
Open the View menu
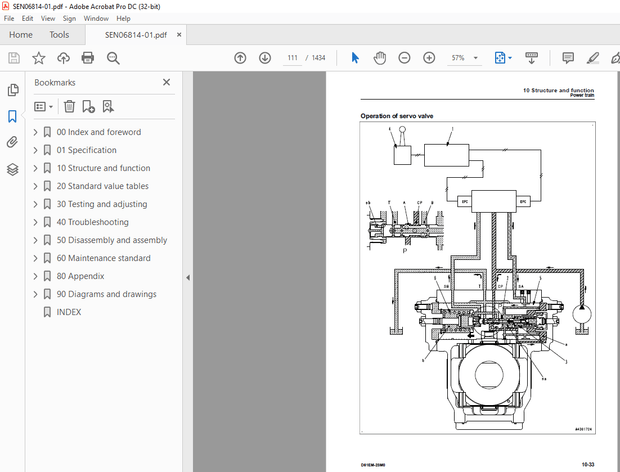(48, 19)
